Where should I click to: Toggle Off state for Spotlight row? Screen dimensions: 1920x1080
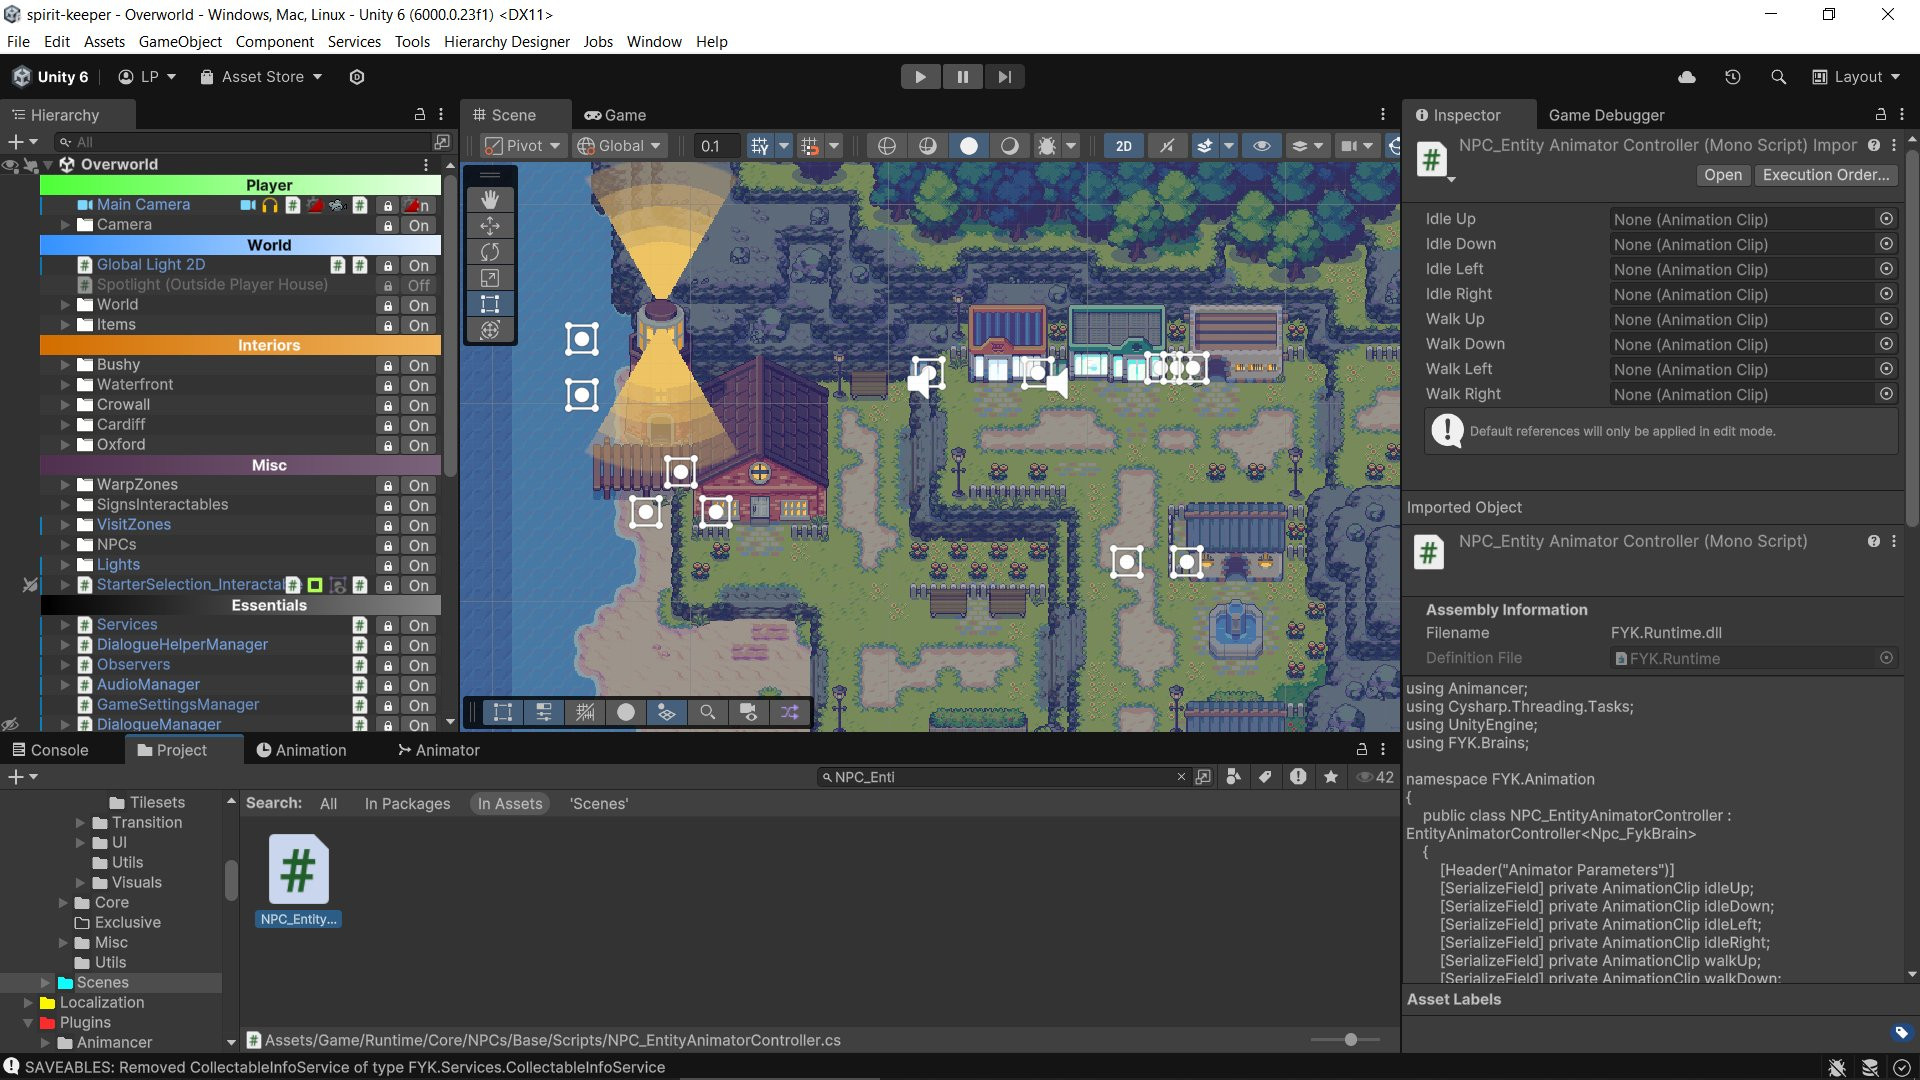(418, 285)
